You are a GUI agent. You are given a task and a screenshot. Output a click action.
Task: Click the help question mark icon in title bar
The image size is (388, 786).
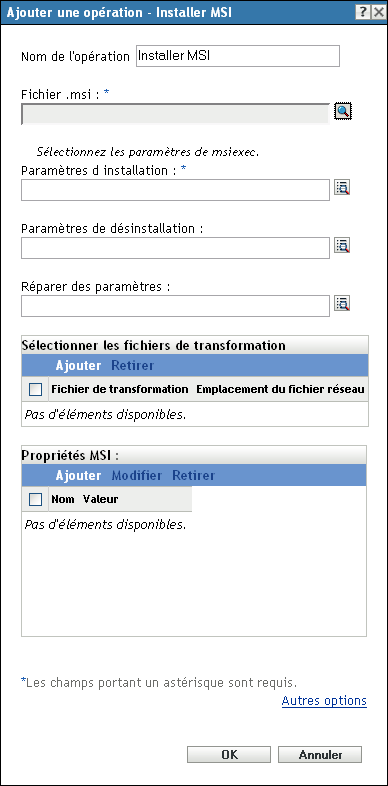[363, 12]
